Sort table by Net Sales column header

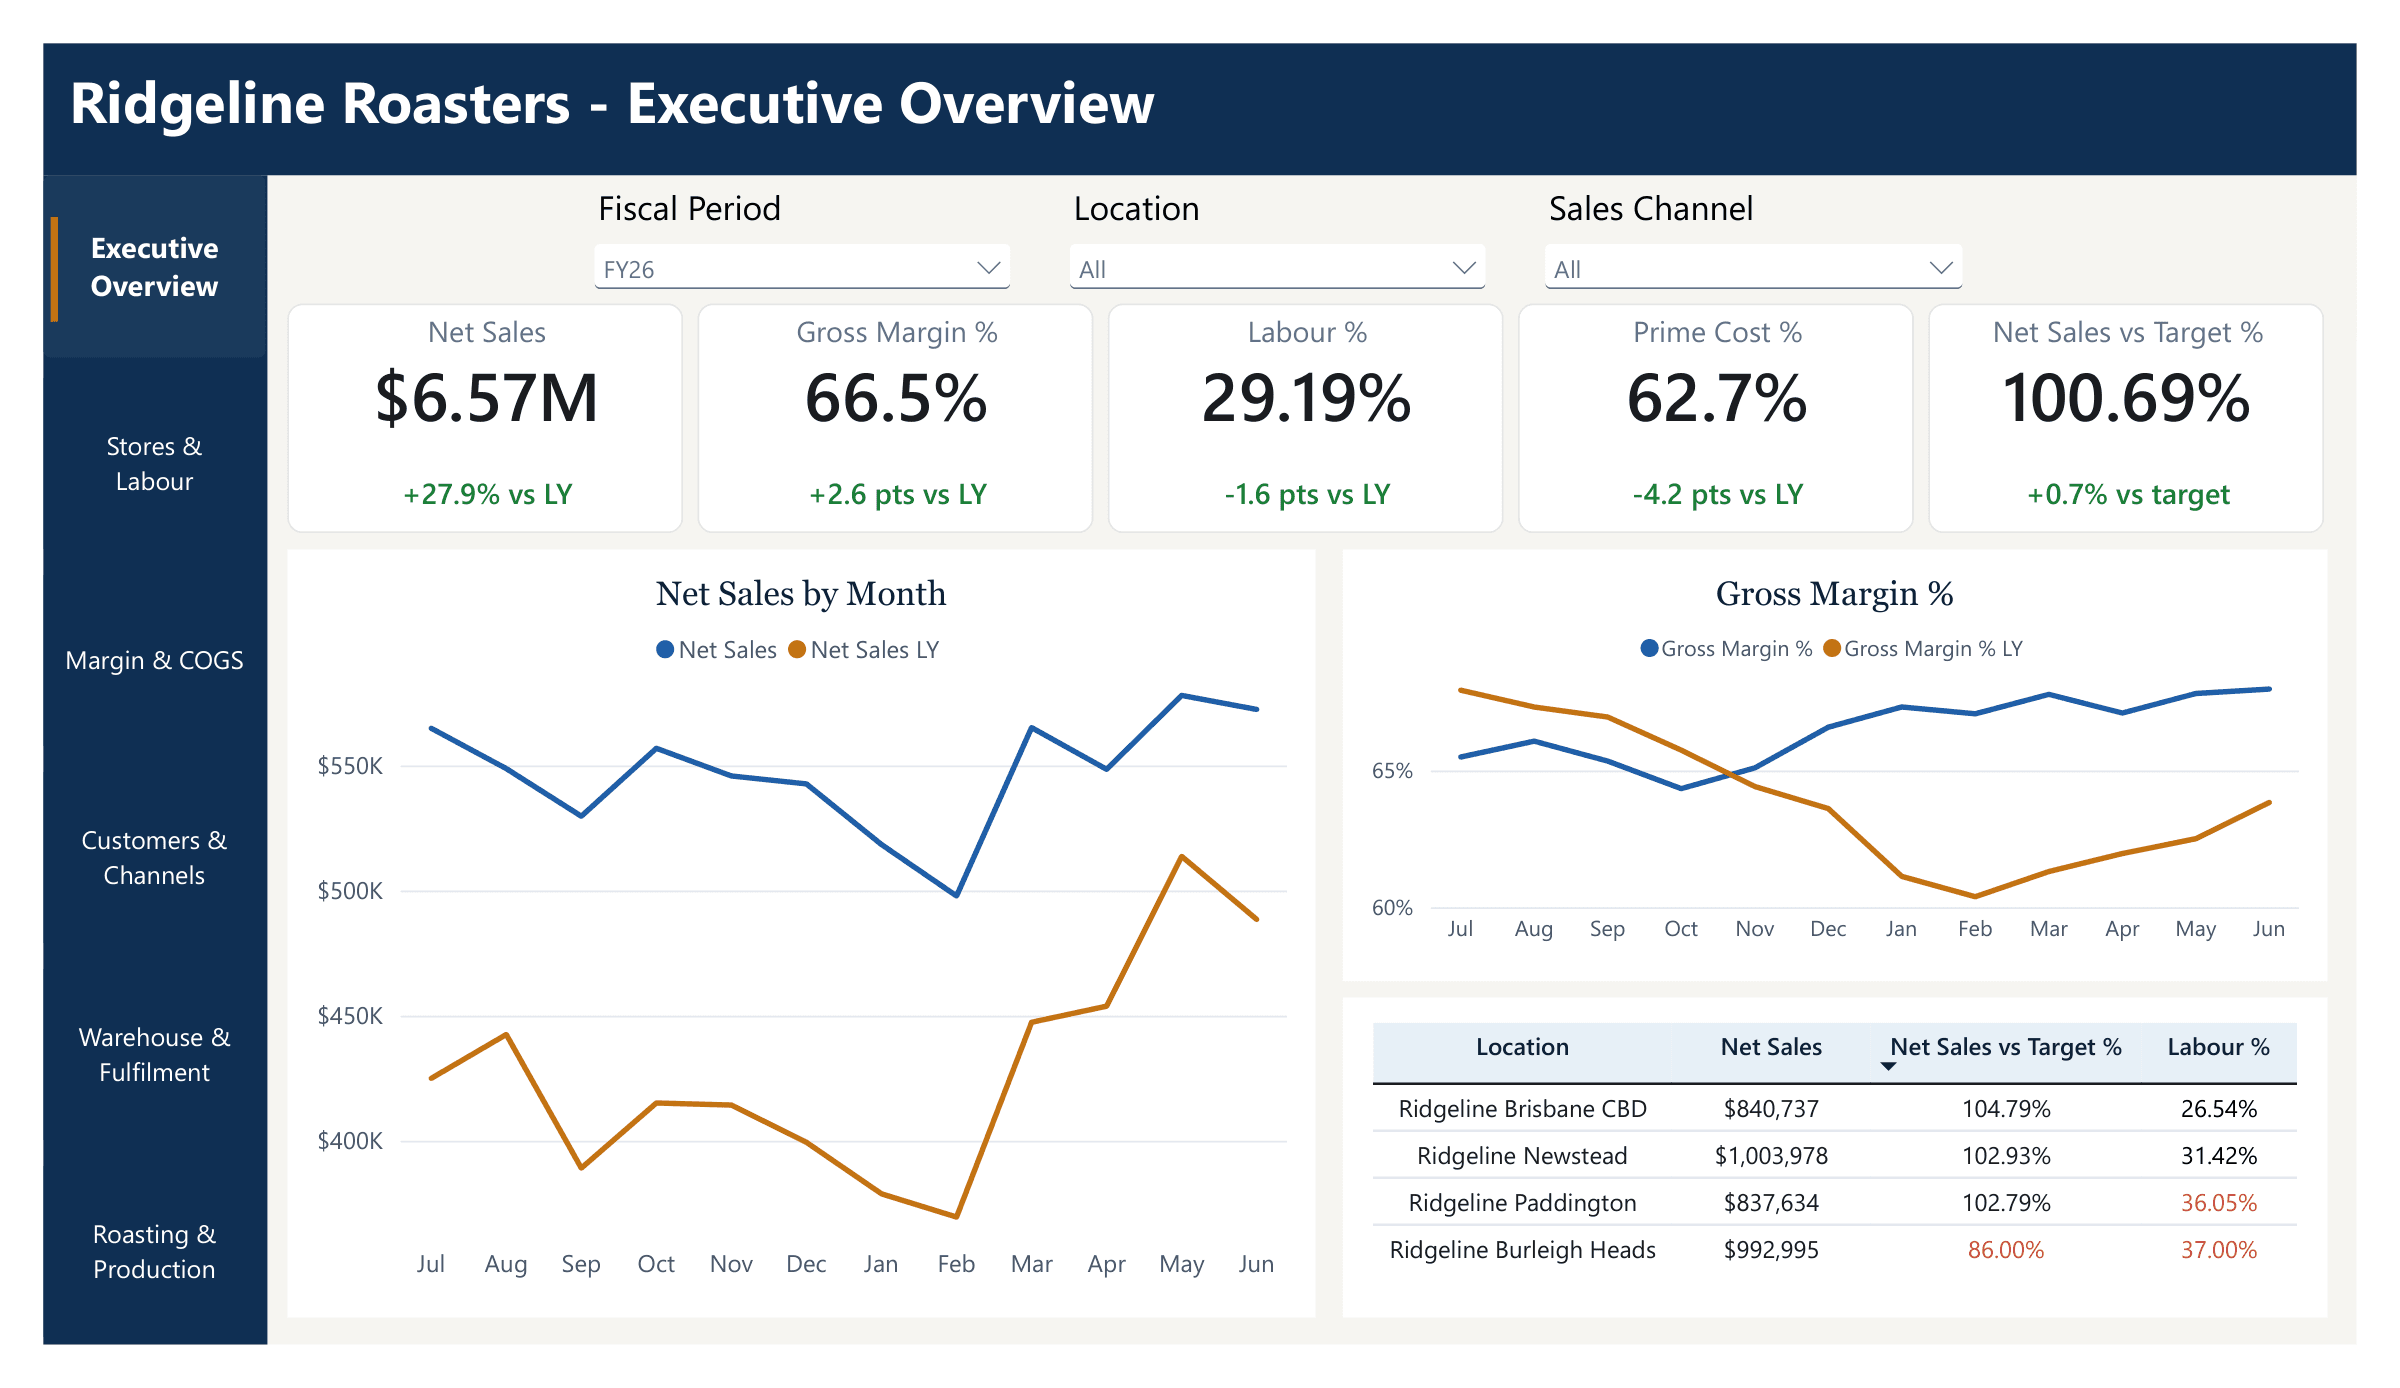point(1771,1047)
